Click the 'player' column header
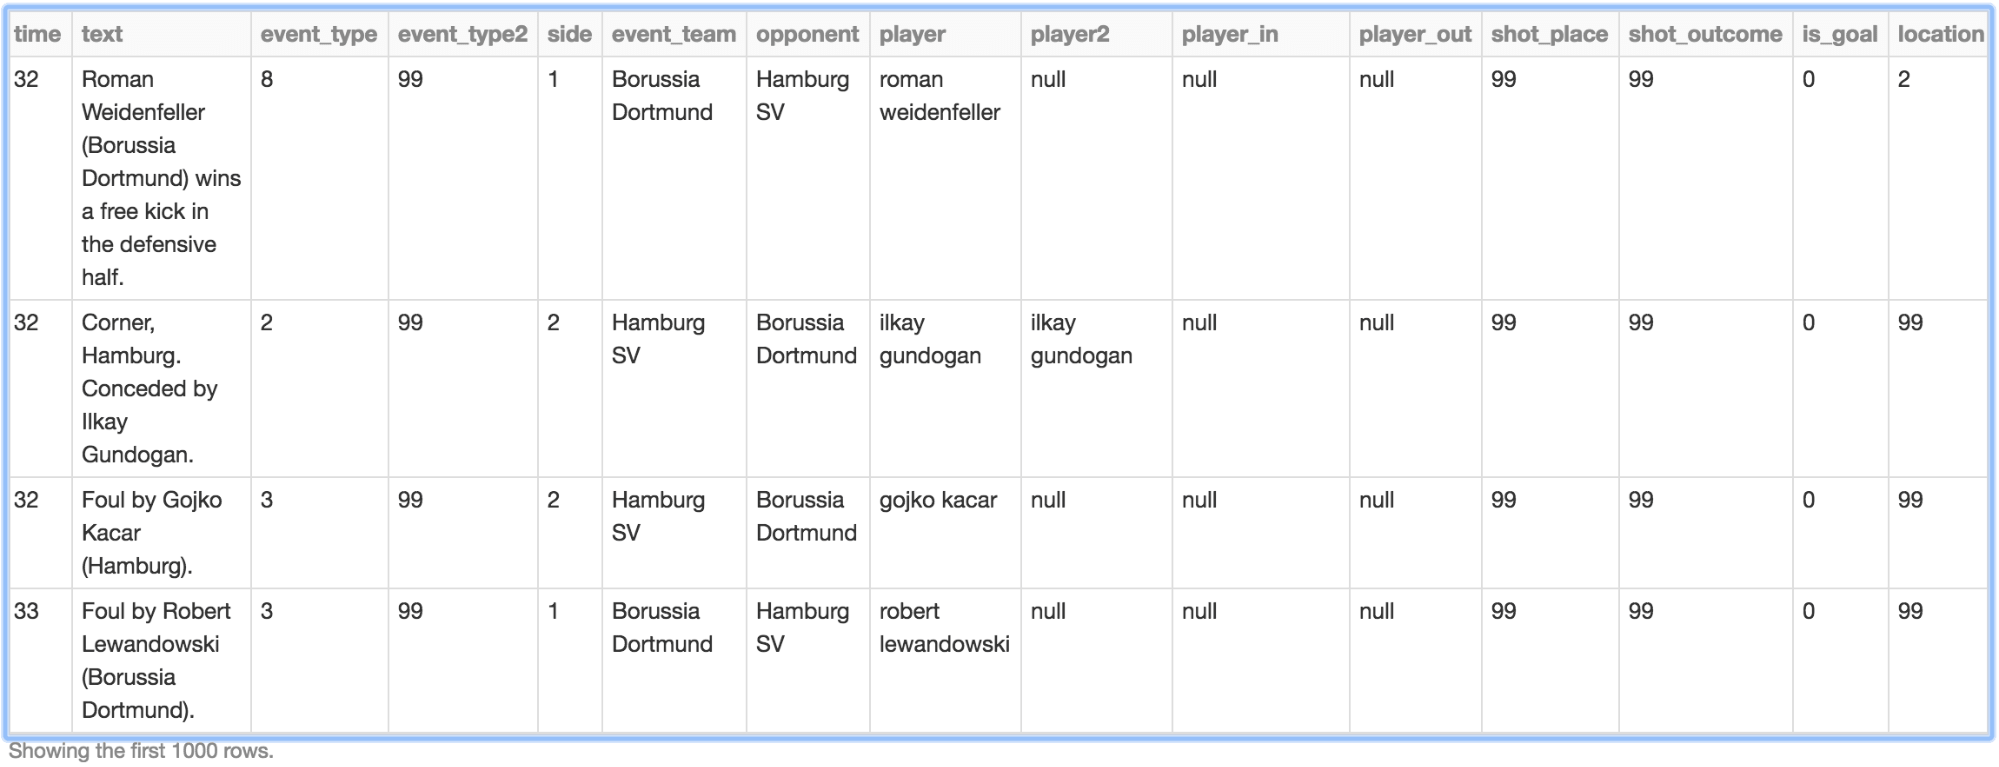The image size is (1999, 767). (x=912, y=34)
